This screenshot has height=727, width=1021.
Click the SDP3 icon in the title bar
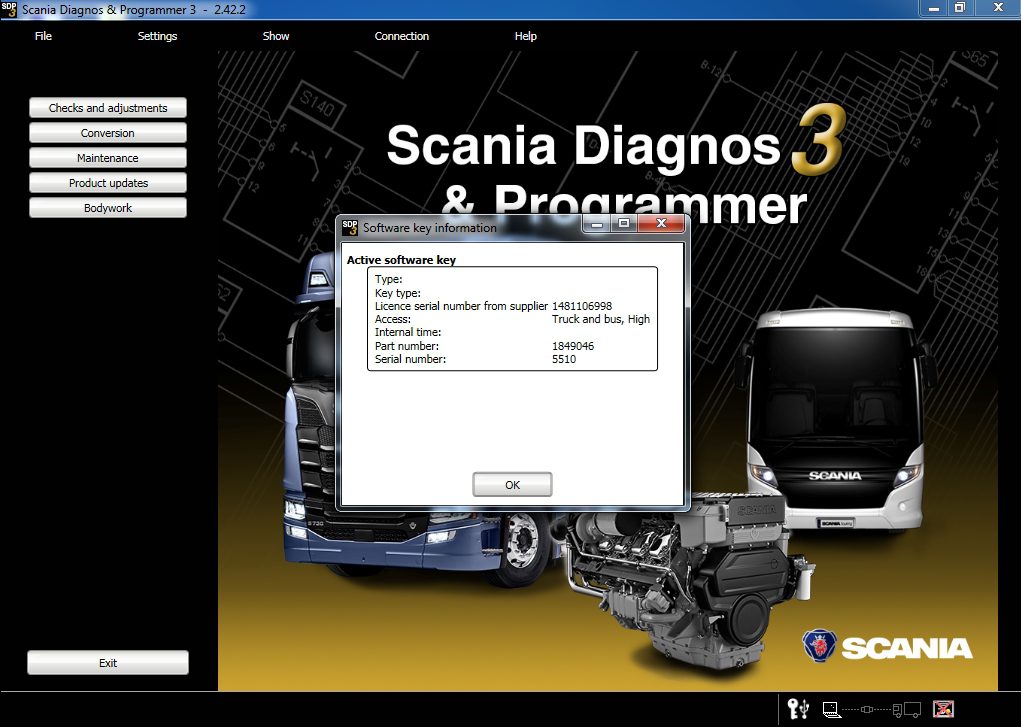[10, 8]
